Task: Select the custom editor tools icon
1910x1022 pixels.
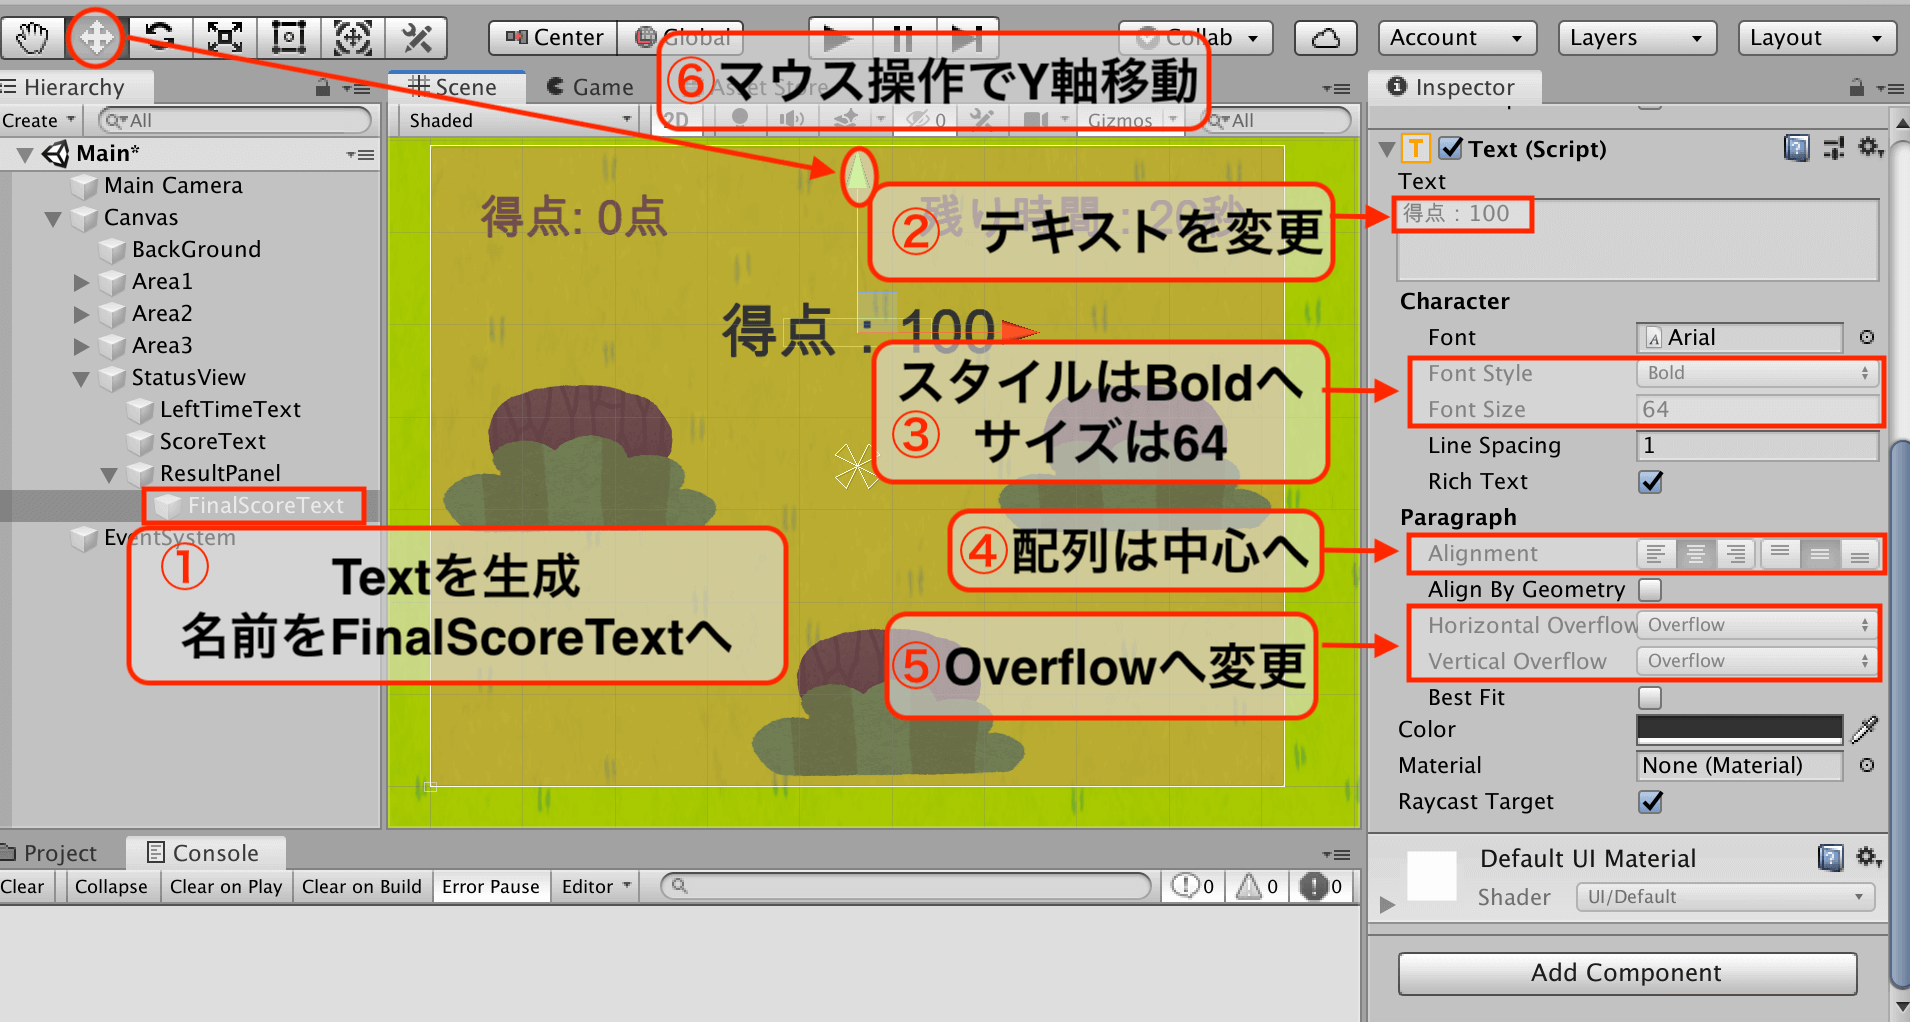Action: pyautogui.click(x=416, y=38)
